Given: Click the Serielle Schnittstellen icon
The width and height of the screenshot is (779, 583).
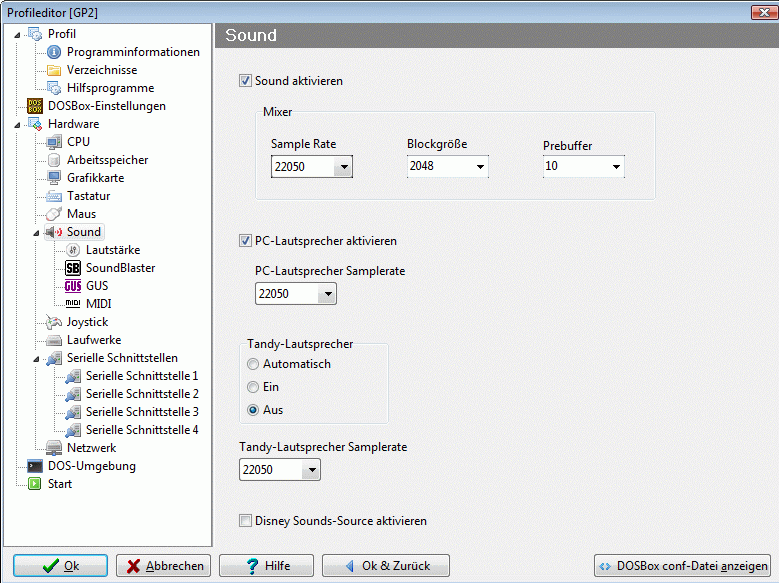Looking at the screenshot, I should (x=54, y=358).
